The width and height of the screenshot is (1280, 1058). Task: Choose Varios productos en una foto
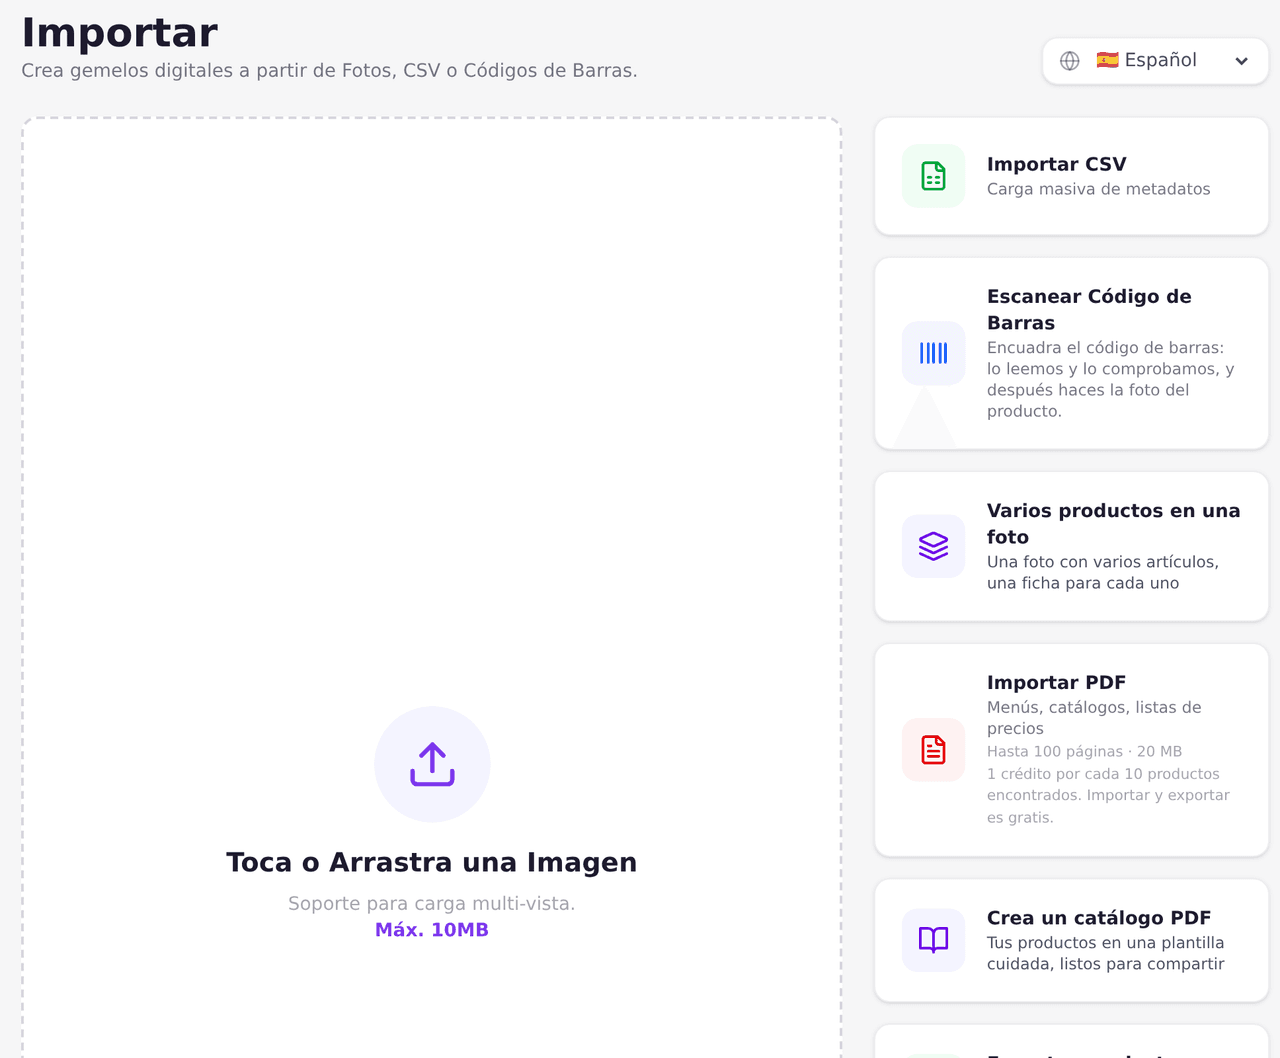[x=1071, y=546]
